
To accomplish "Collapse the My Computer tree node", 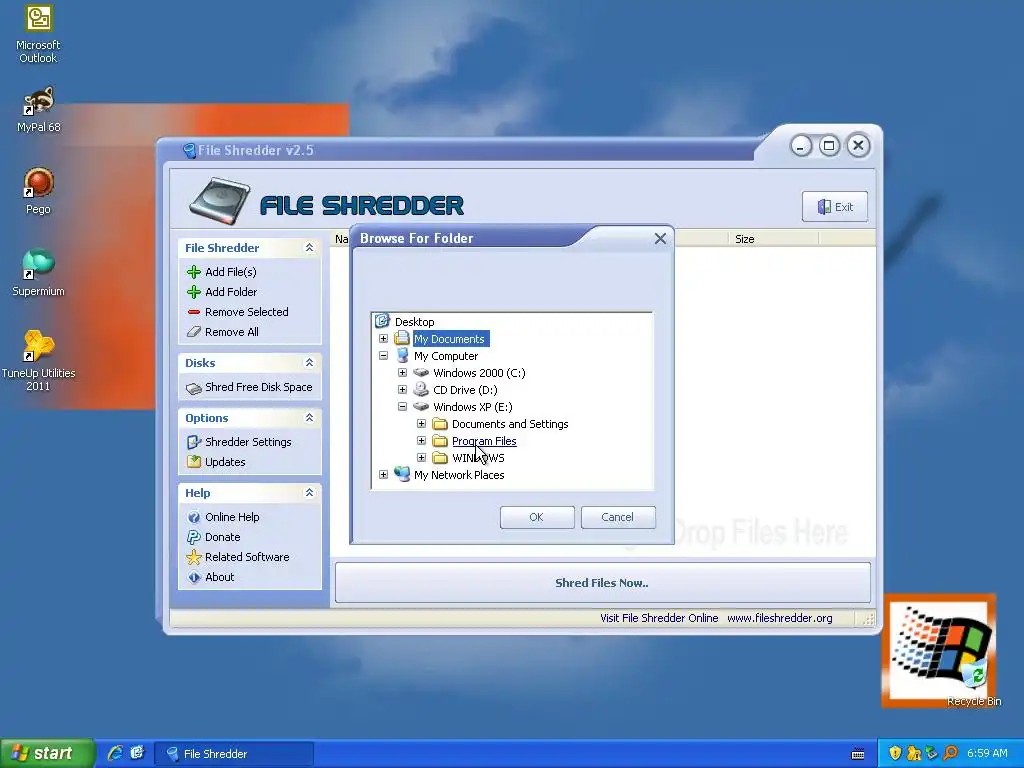I will coord(383,355).
